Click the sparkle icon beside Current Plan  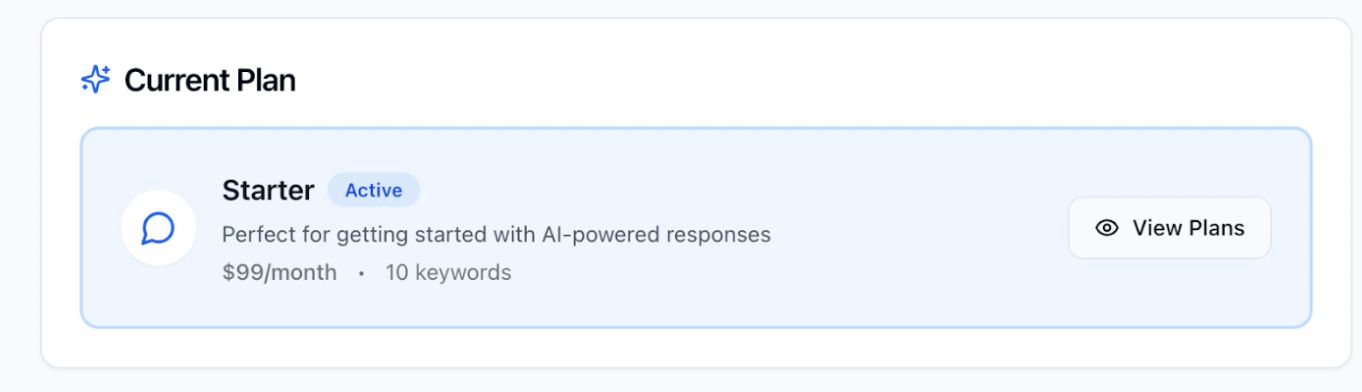pyautogui.click(x=96, y=79)
